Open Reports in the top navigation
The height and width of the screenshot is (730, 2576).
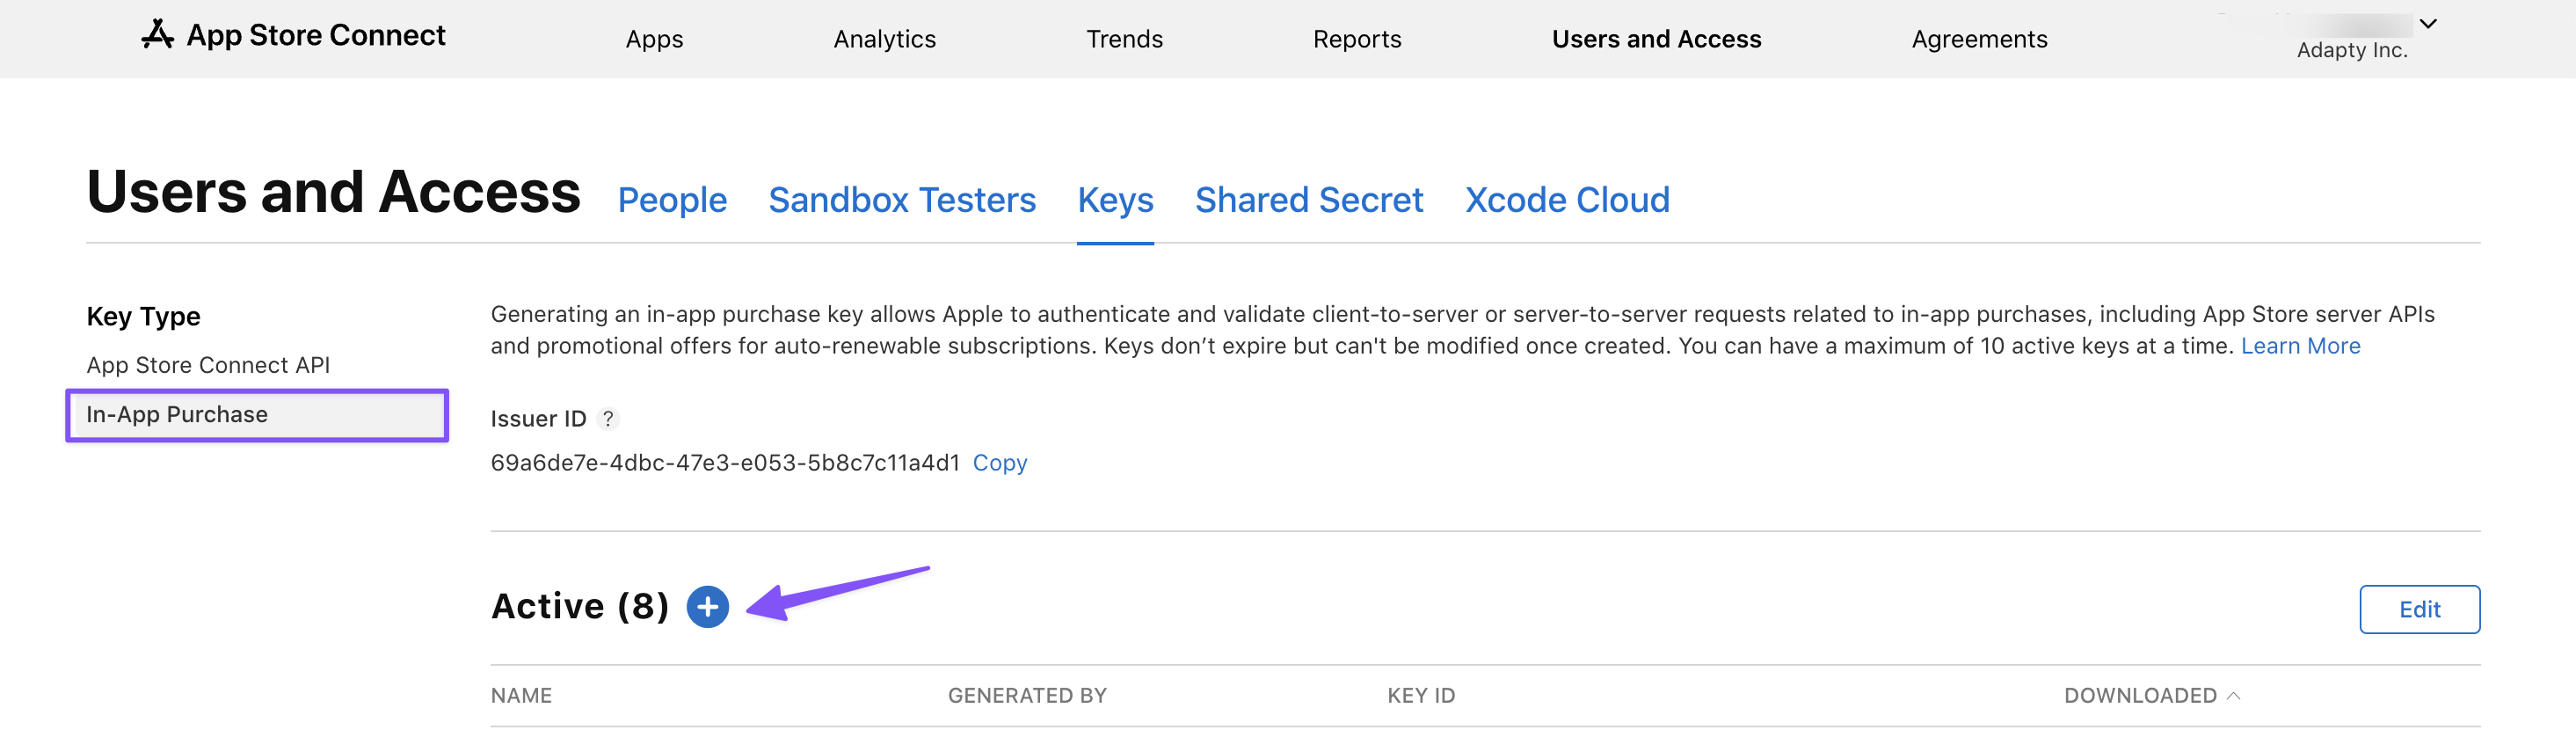[x=1356, y=39]
